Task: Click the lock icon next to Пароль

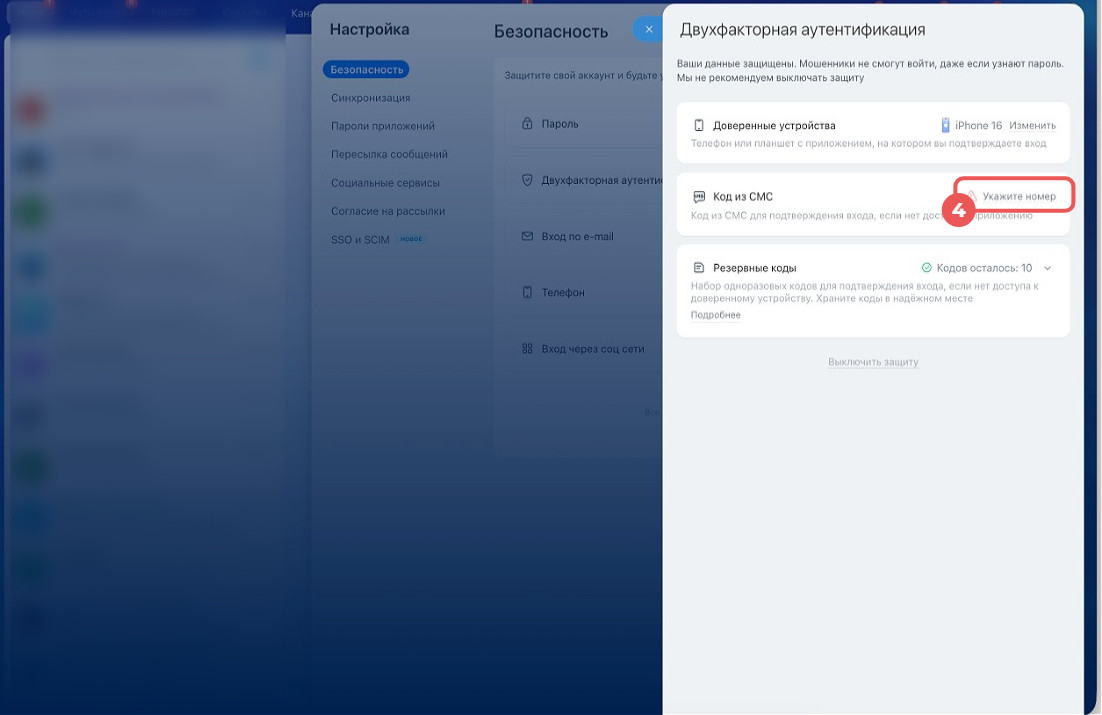Action: [527, 124]
